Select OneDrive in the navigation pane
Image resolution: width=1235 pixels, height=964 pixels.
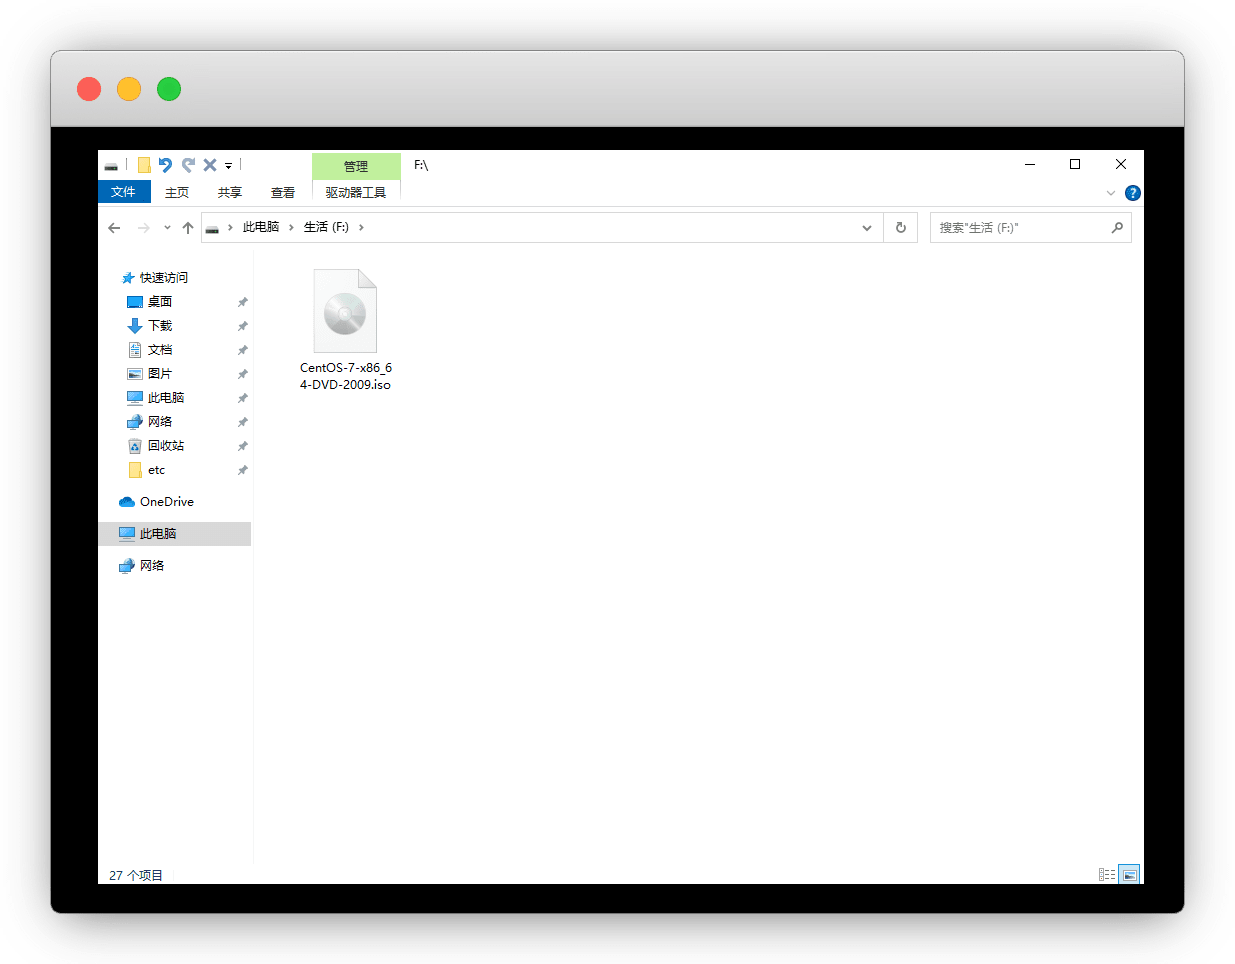click(x=166, y=502)
